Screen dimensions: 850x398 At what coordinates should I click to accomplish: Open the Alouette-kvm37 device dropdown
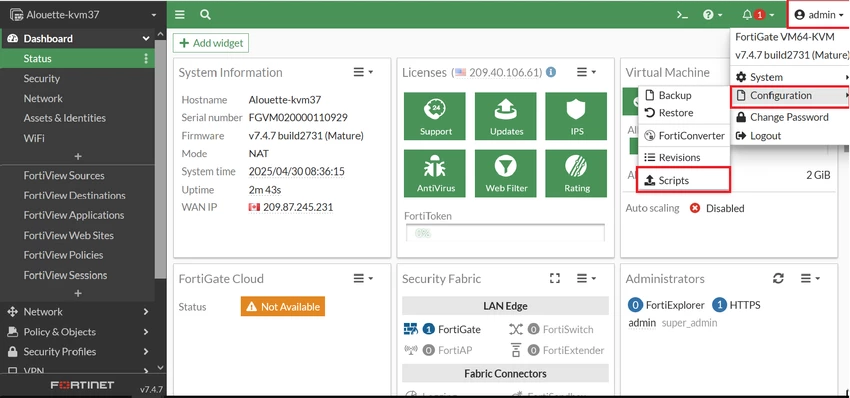[83, 15]
